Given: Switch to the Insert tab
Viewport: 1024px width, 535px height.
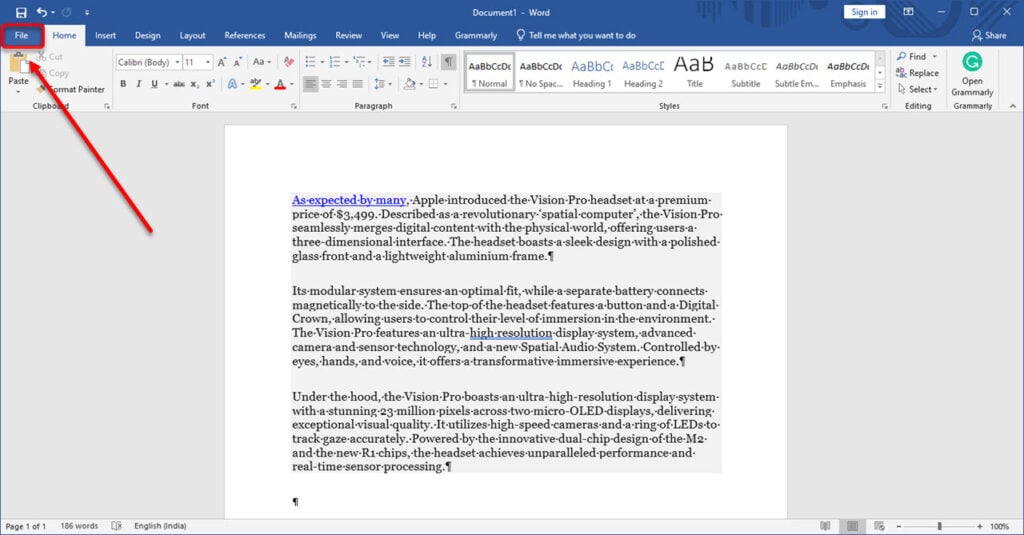Looking at the screenshot, I should 105,35.
